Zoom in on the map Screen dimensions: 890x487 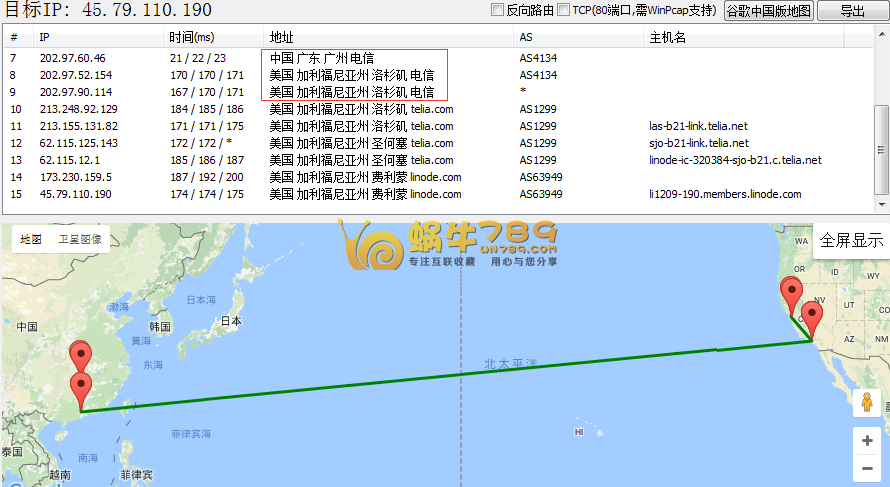coord(866,440)
